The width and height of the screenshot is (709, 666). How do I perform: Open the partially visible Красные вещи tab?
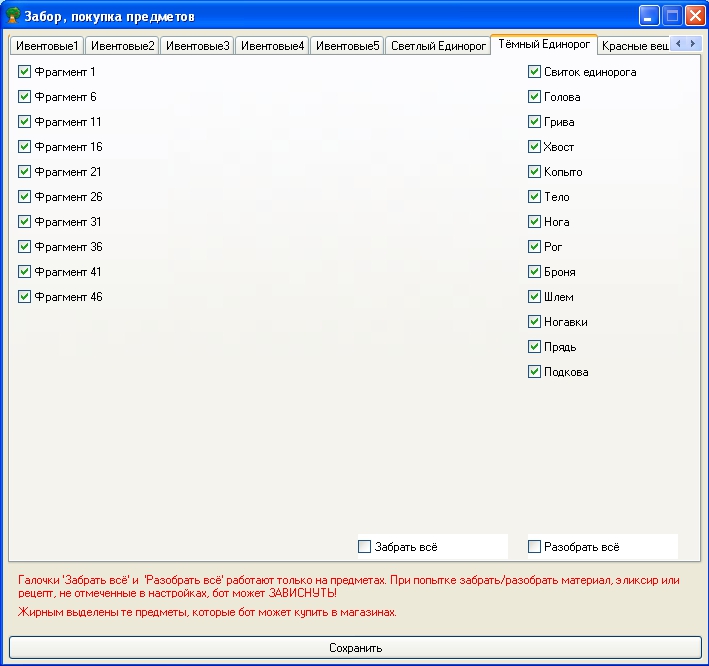pos(633,46)
